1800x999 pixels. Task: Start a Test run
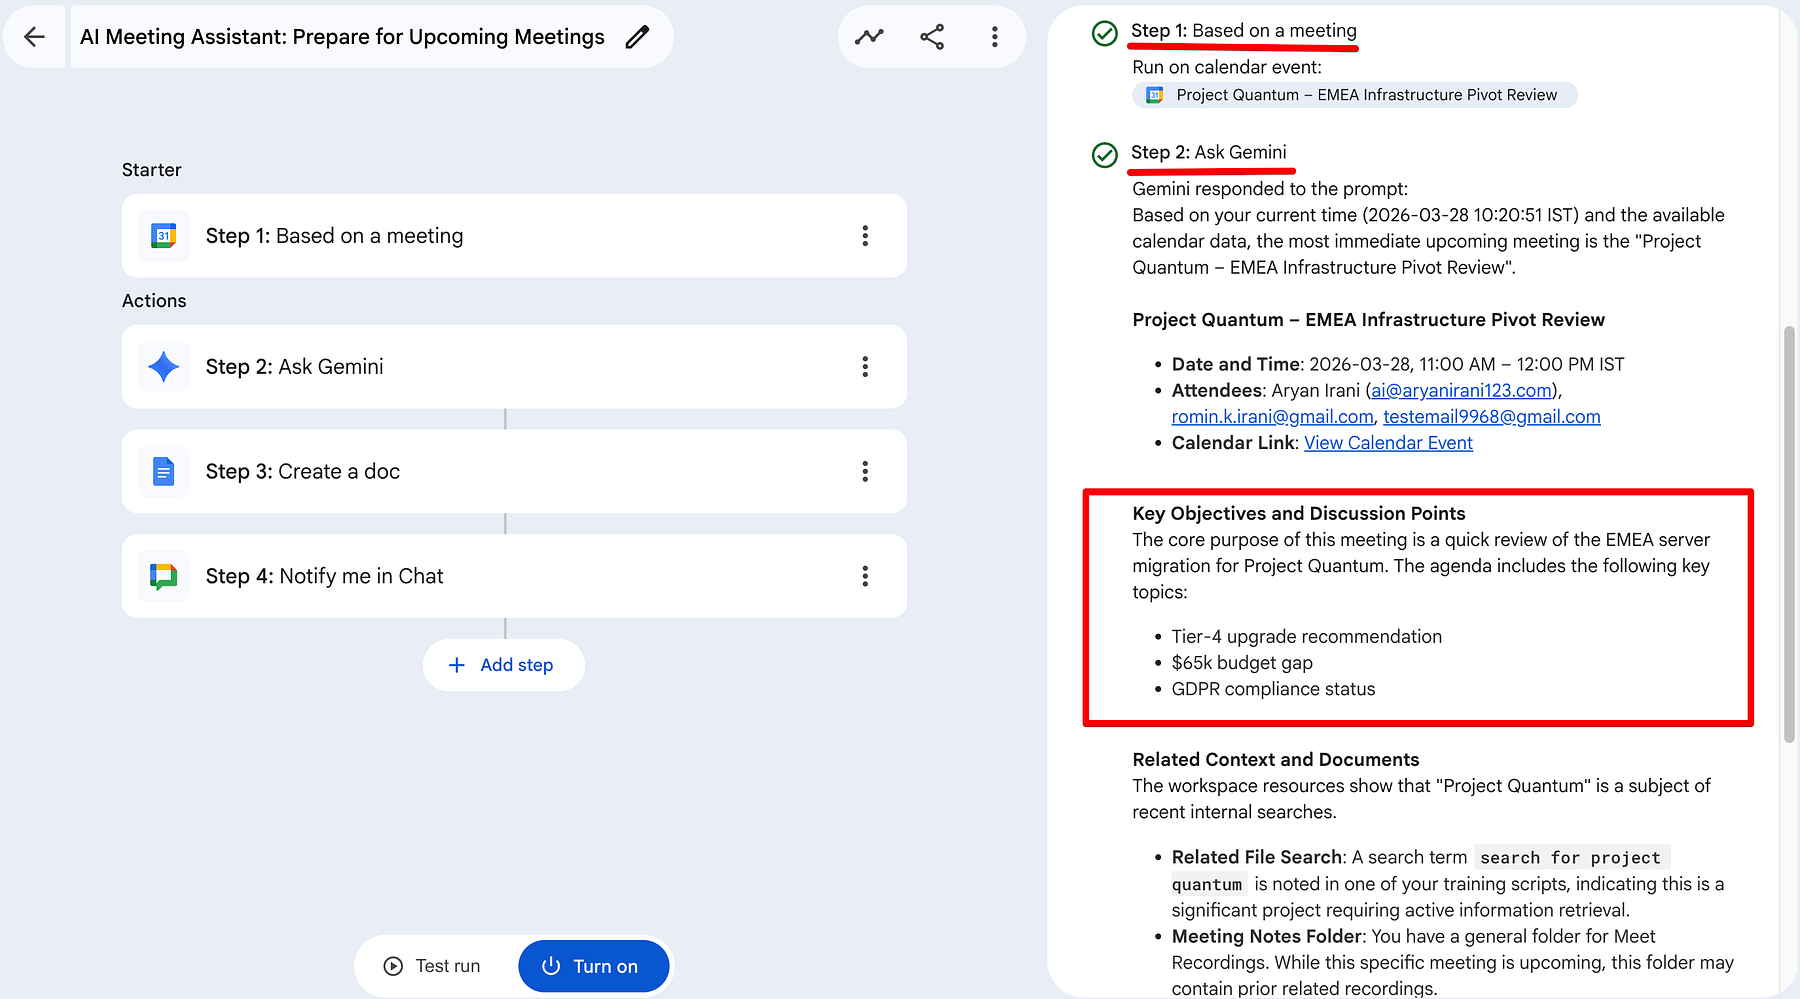[433, 966]
